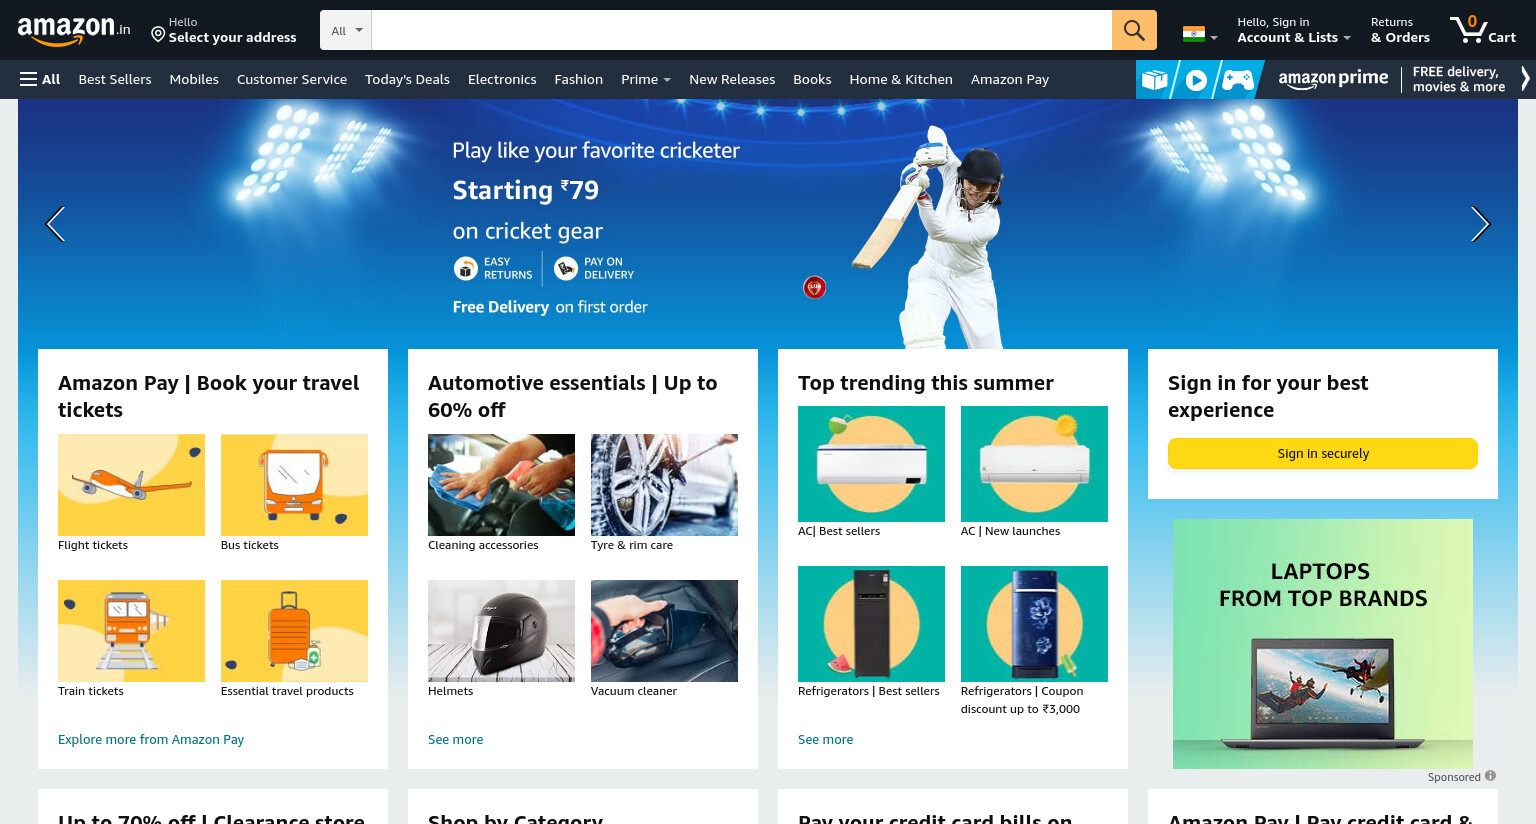Screen dimensions: 1536x824
Task: Click the location pin to select address
Action: point(158,35)
